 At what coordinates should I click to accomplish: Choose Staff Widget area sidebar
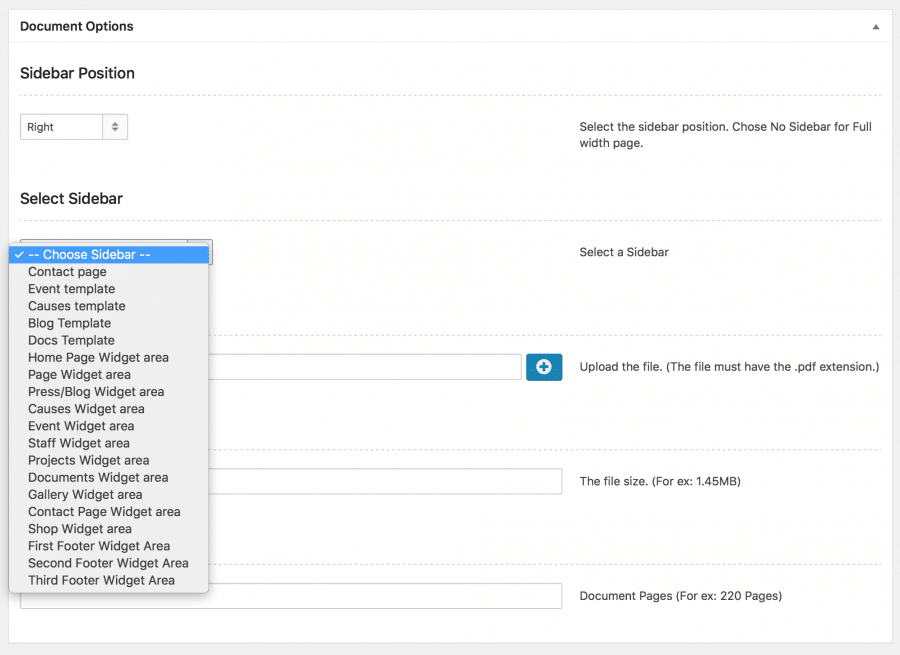pyautogui.click(x=109, y=443)
